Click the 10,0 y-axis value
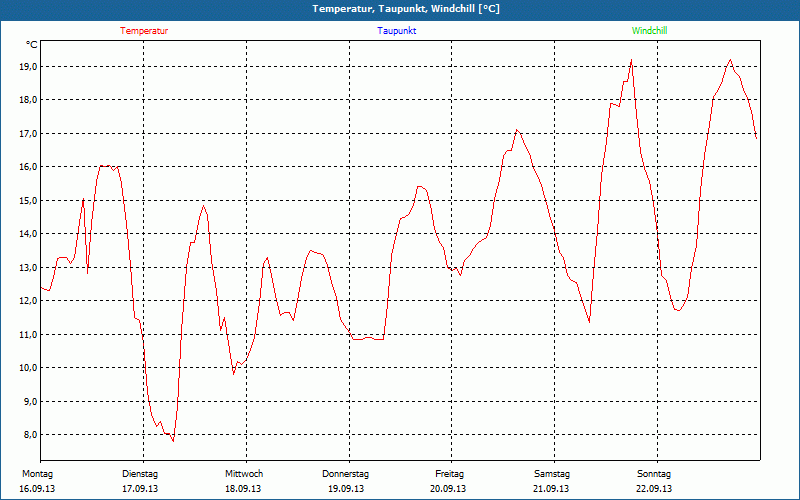 point(29,368)
